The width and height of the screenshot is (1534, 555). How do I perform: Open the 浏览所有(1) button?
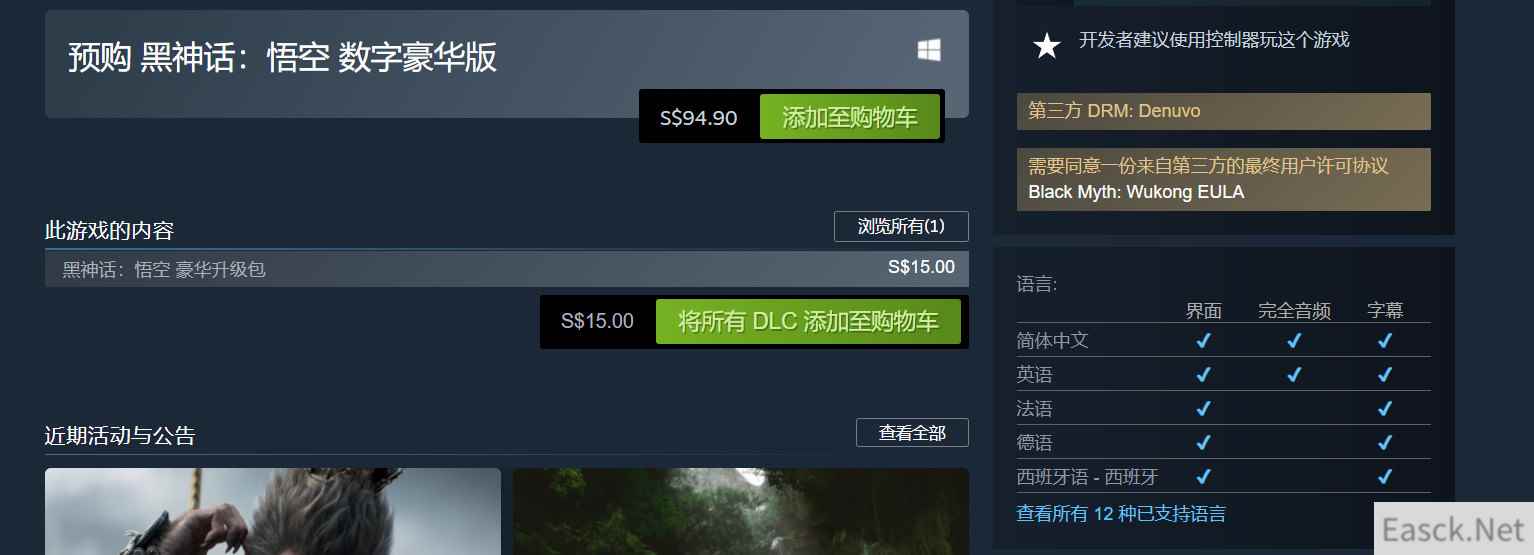[901, 227]
